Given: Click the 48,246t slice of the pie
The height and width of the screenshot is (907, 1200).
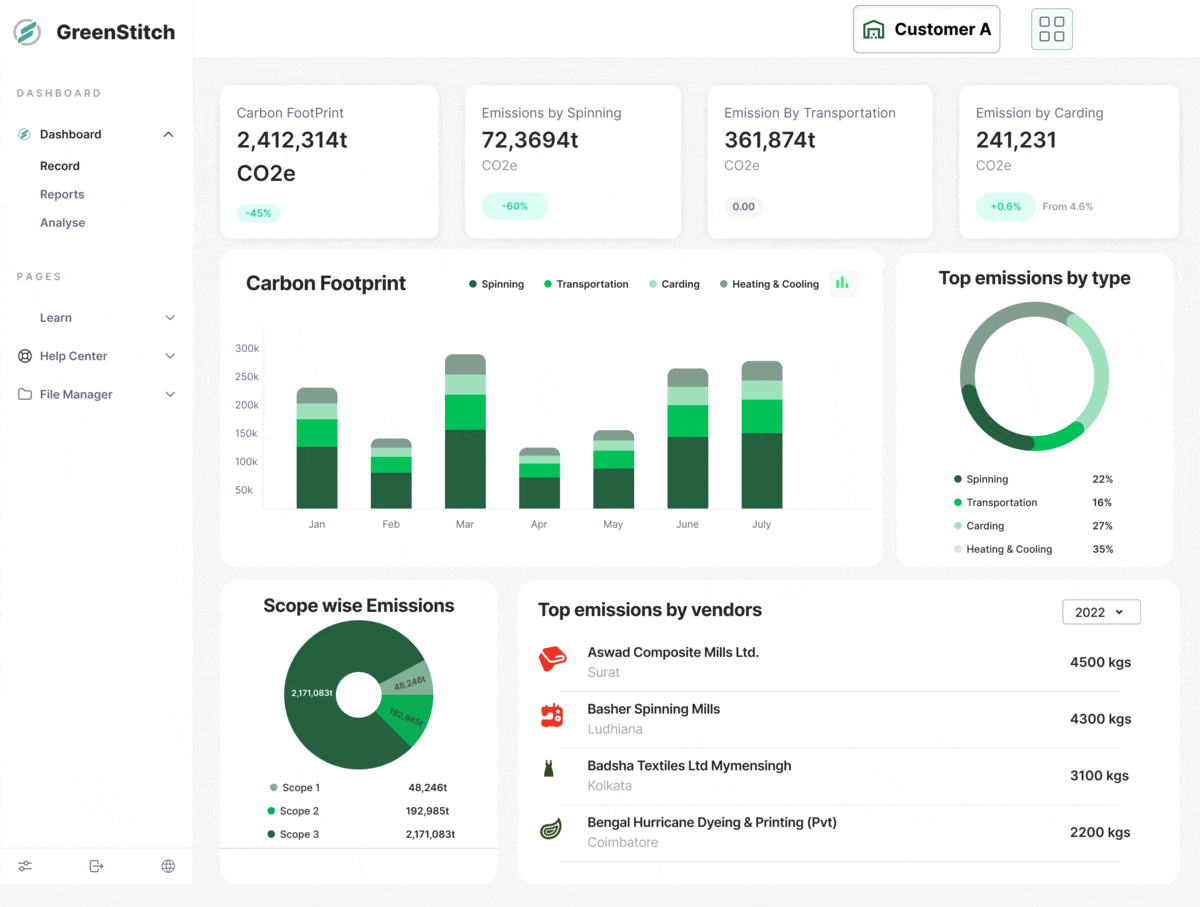Looking at the screenshot, I should tap(410, 683).
